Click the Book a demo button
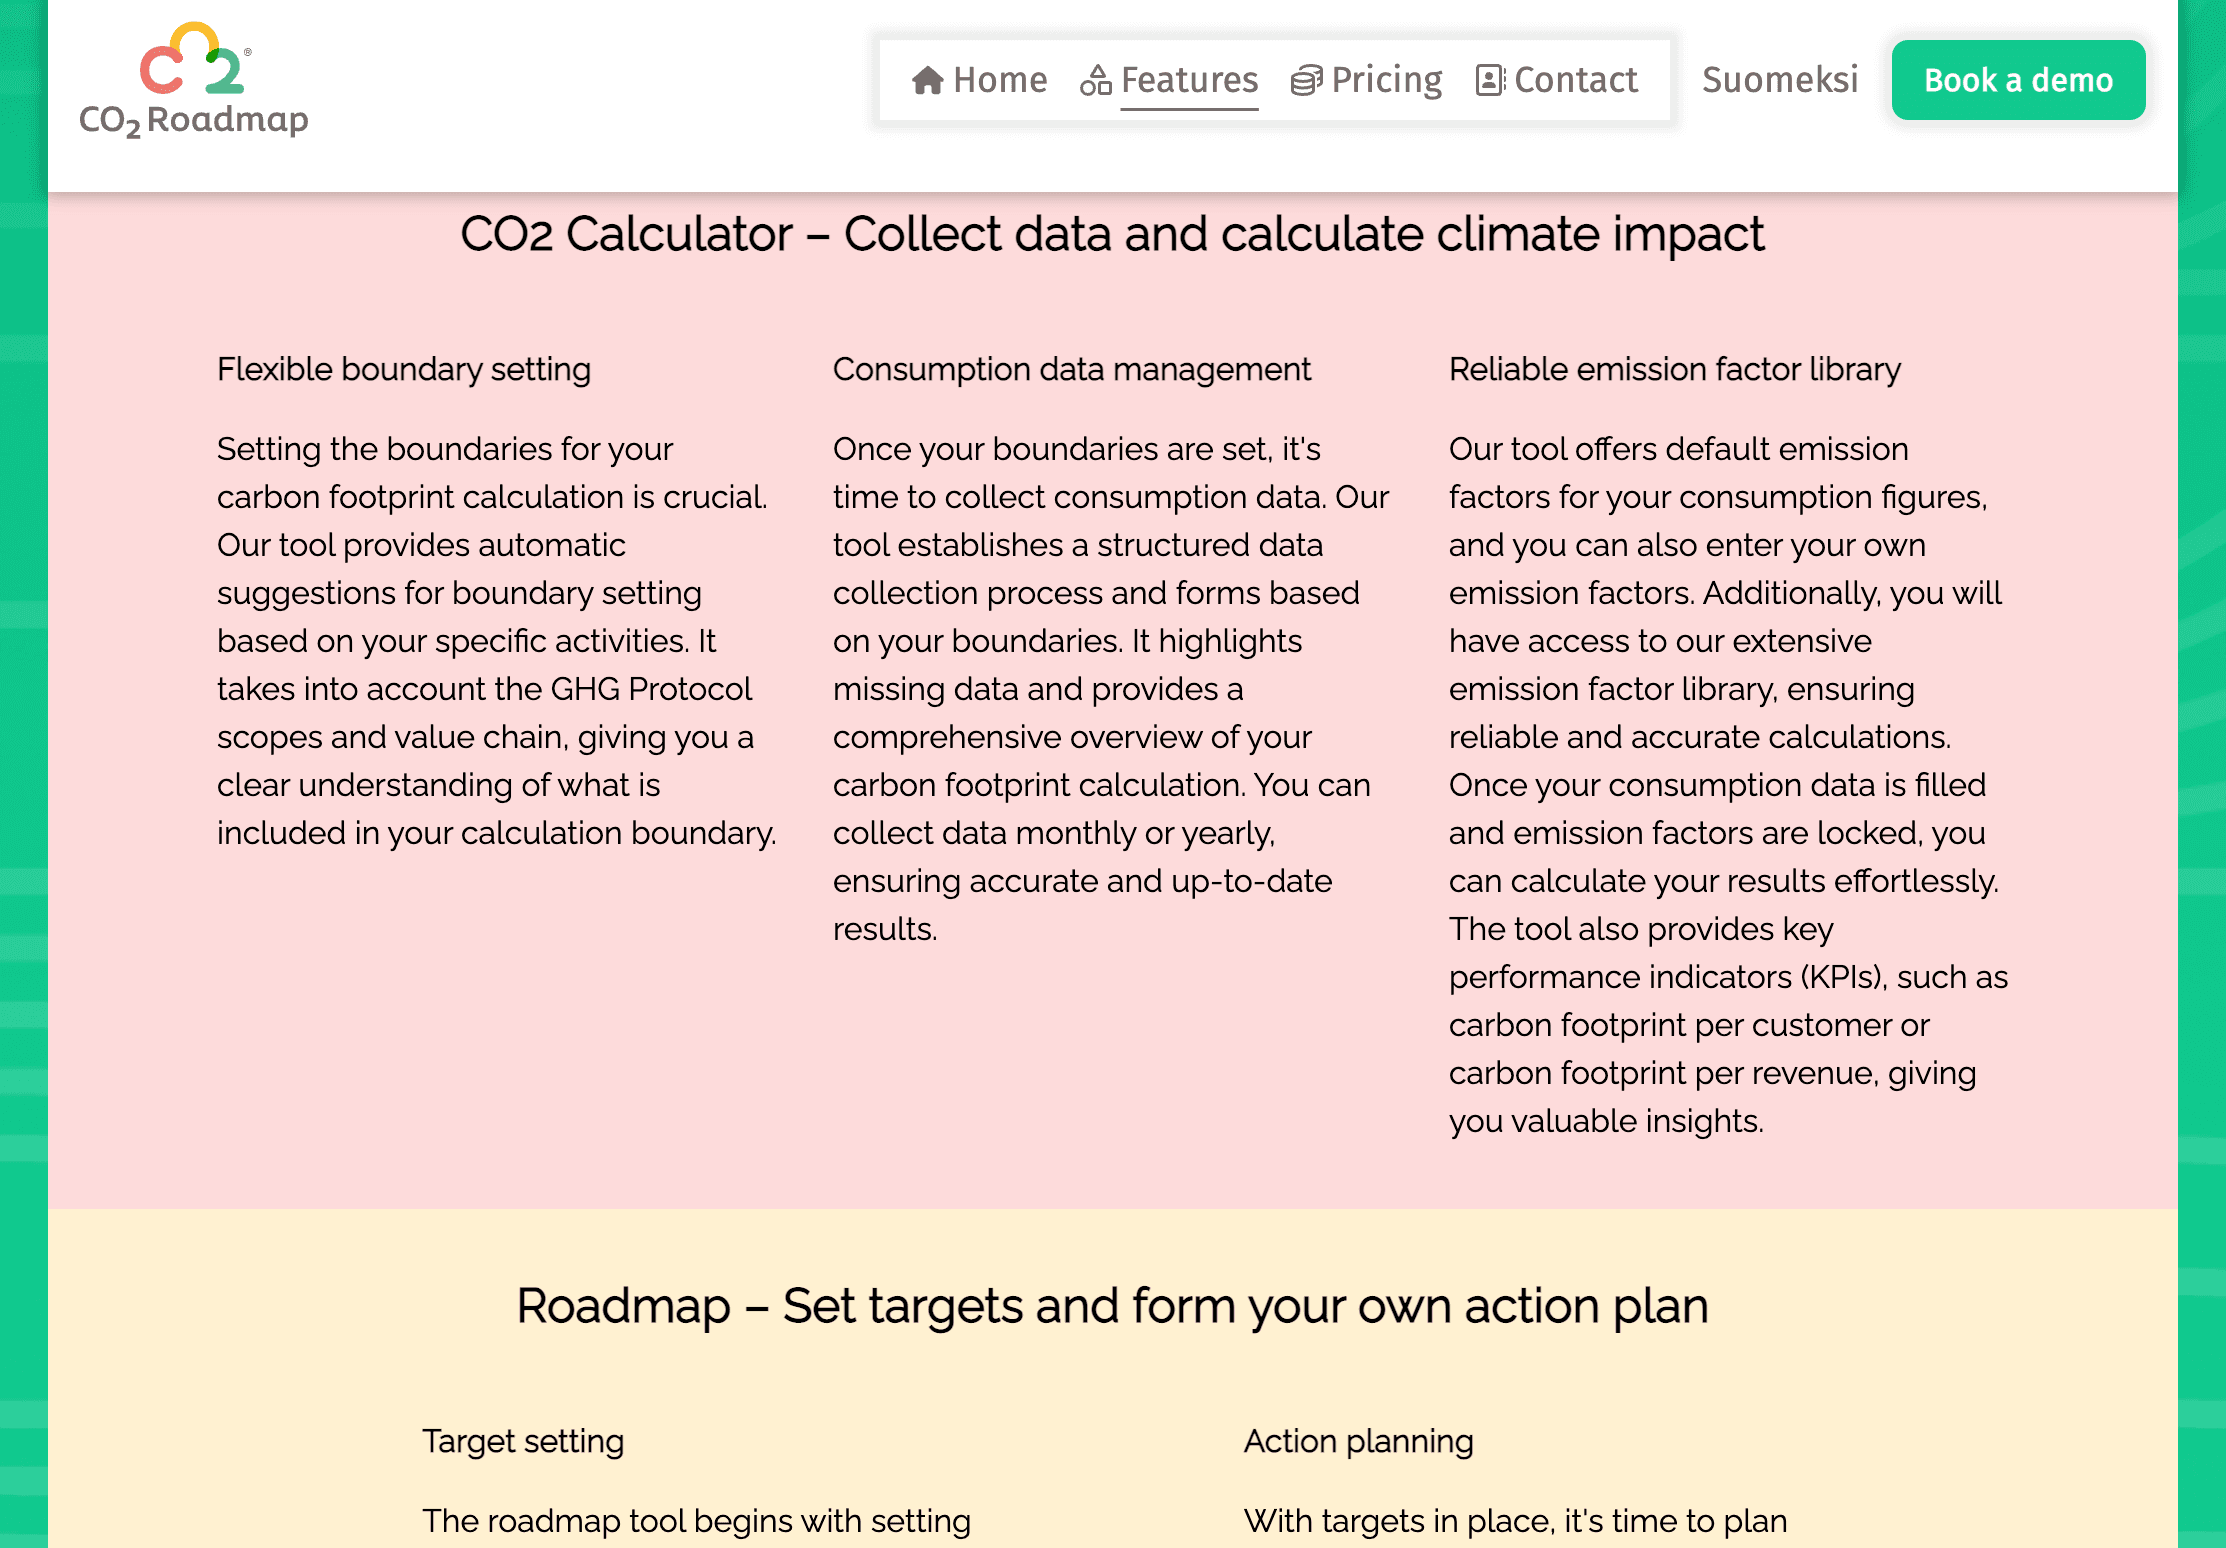The width and height of the screenshot is (2226, 1548). pos(2018,80)
